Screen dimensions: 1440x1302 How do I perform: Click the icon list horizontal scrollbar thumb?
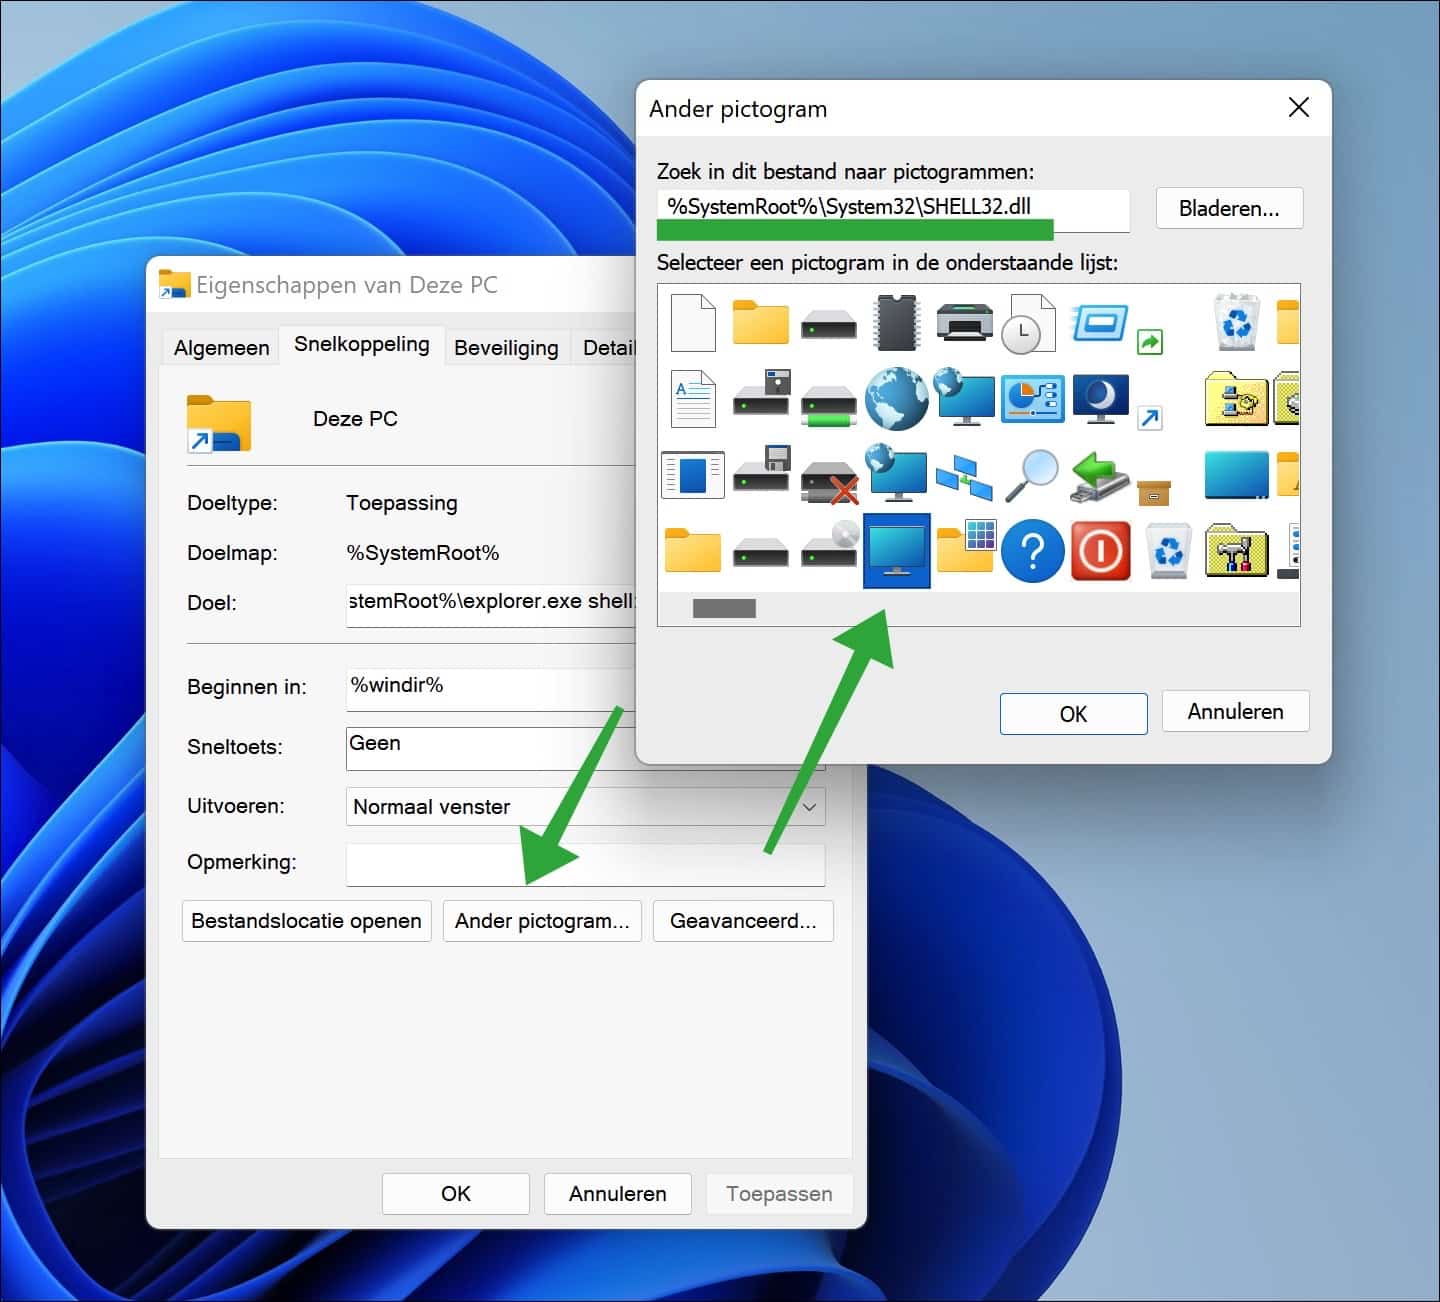724,608
